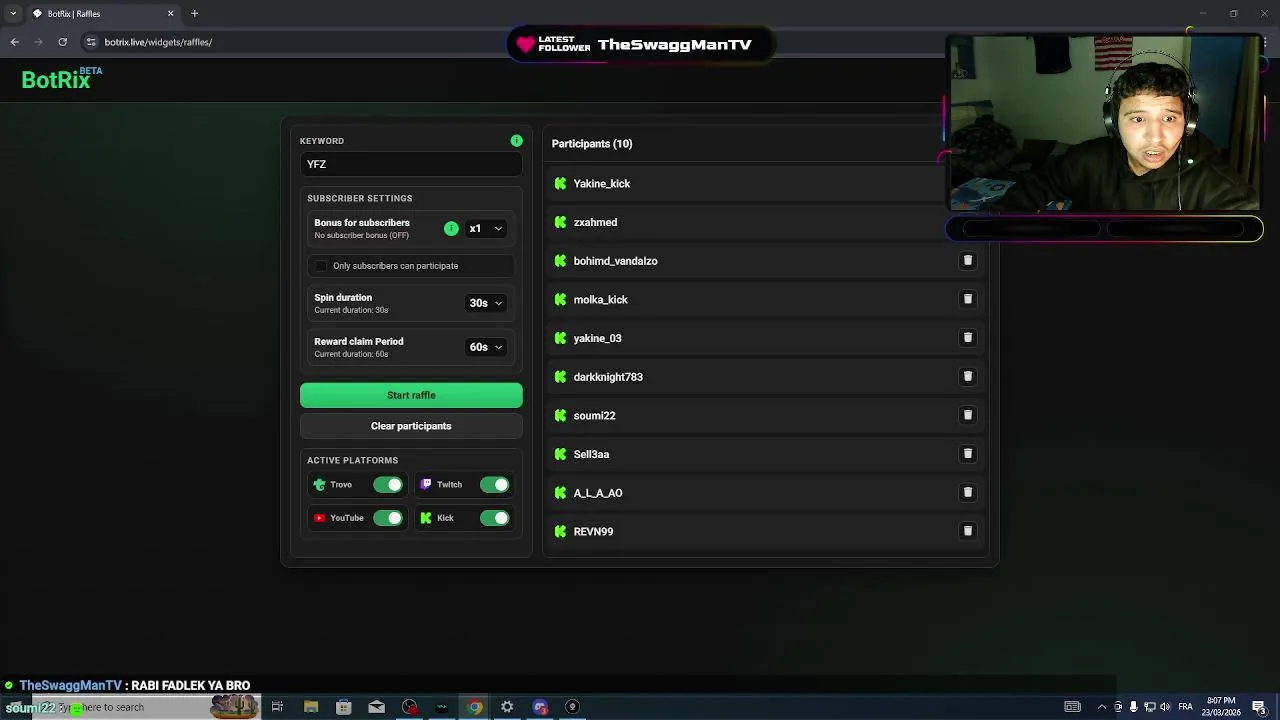Click Clear participants button
1280x720 pixels.
pyautogui.click(x=411, y=426)
